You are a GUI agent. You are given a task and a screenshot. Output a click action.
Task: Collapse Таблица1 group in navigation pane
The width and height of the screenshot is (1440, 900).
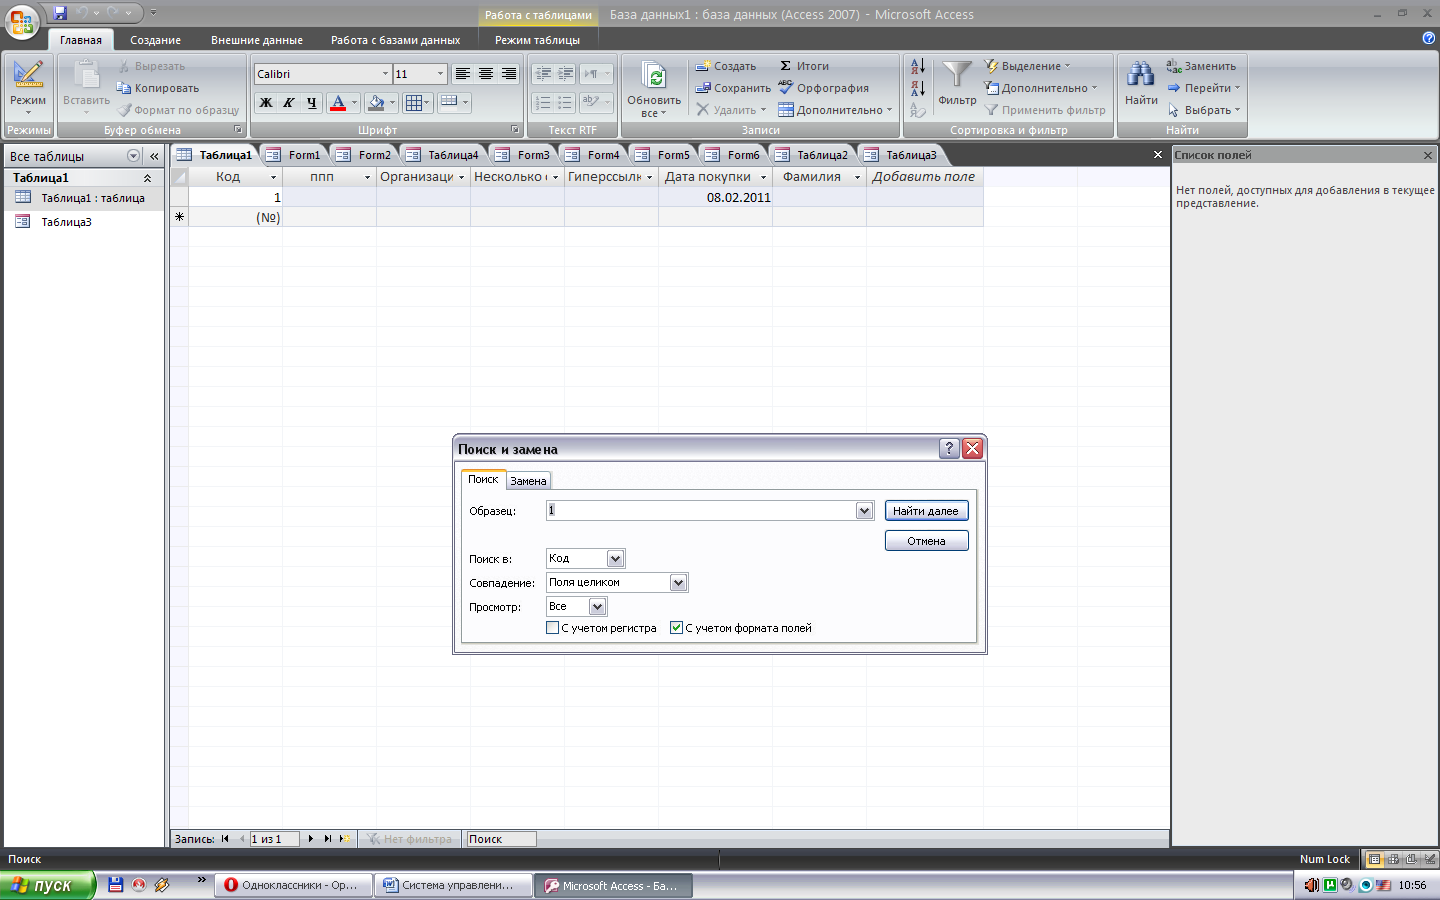pos(148,178)
